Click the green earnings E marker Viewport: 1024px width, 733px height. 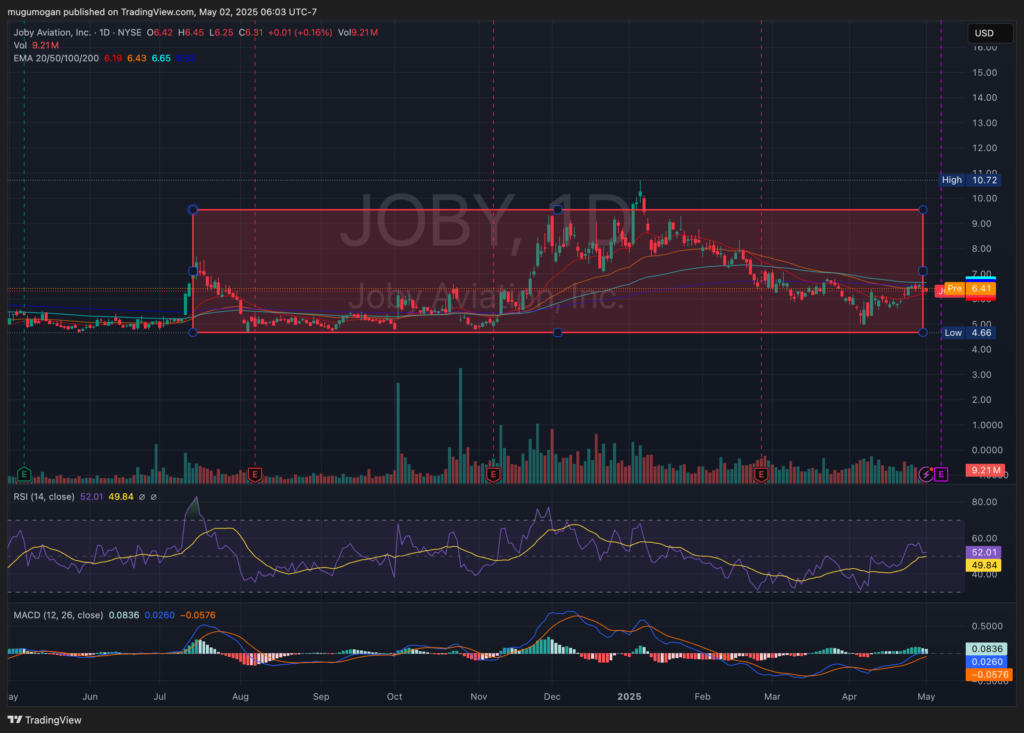click(x=24, y=474)
